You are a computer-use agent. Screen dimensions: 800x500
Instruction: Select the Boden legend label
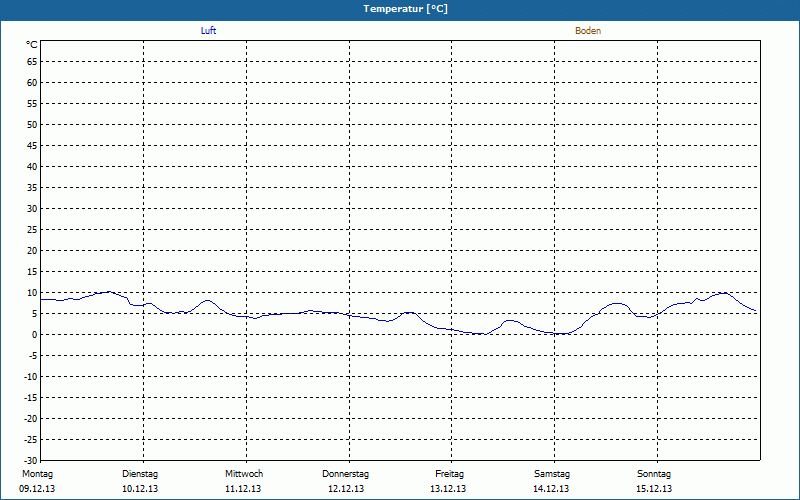pos(588,31)
